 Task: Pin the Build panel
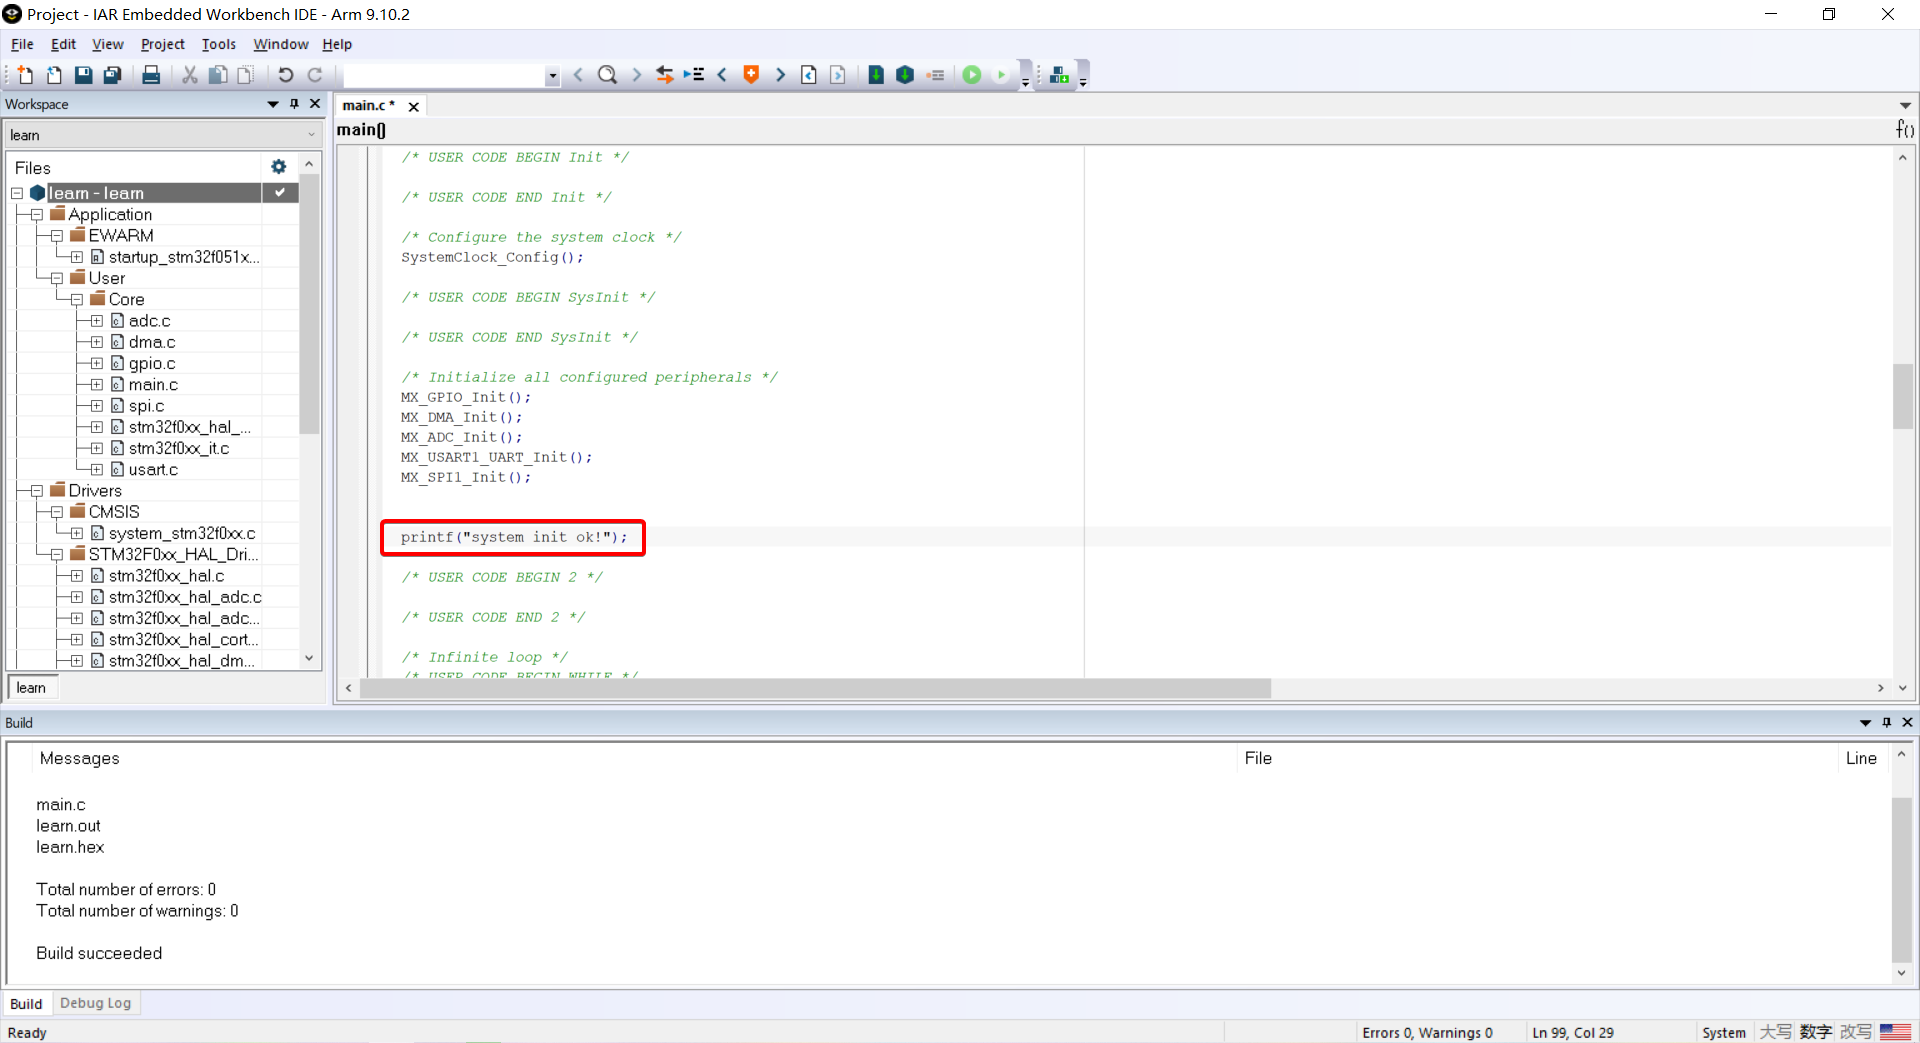pyautogui.click(x=1886, y=722)
